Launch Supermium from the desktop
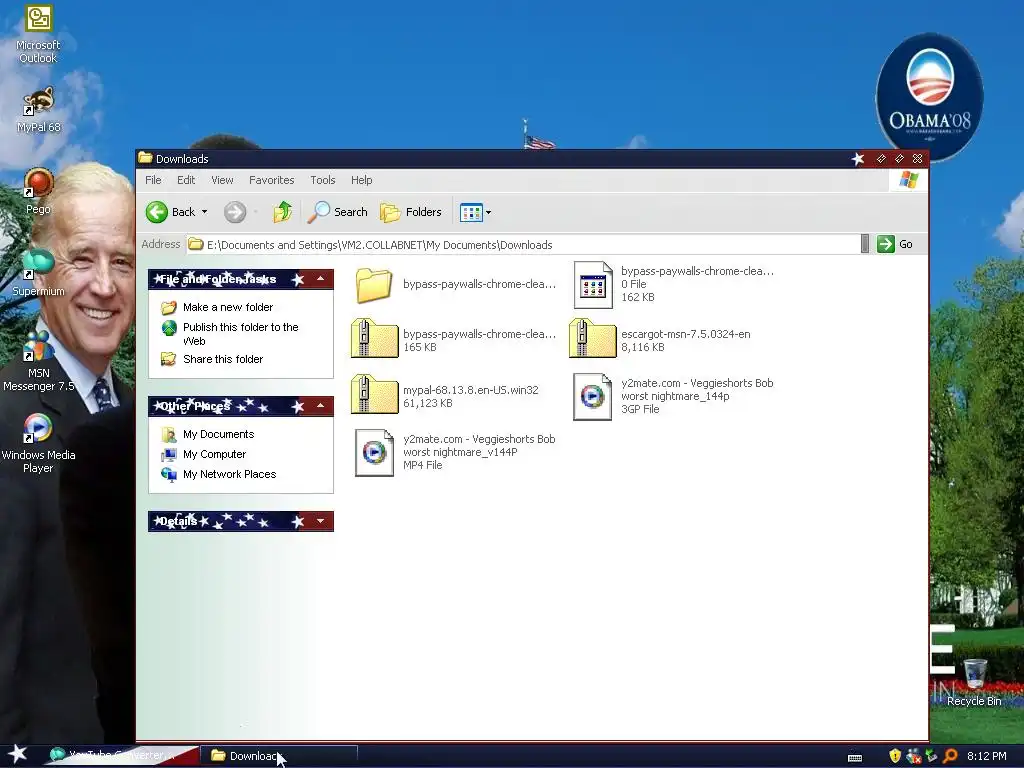1024x768 pixels. pos(39,273)
